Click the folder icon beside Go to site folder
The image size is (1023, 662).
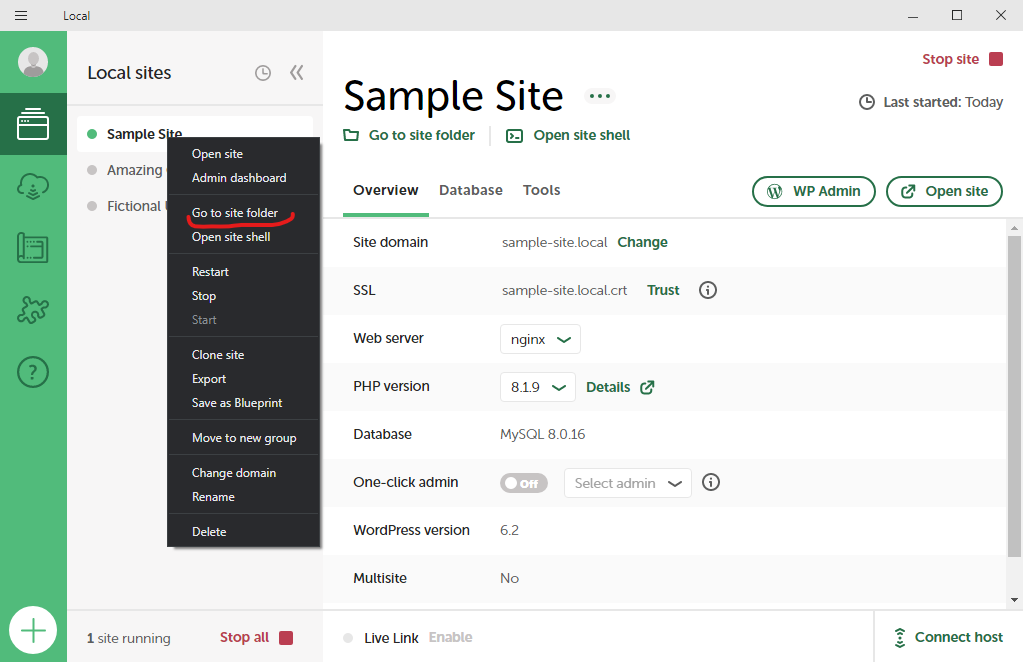click(x=351, y=135)
